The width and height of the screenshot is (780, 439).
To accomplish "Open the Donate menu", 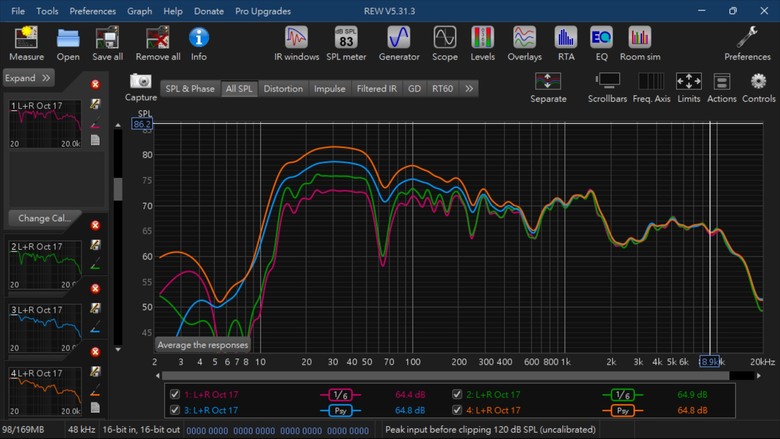I will (x=208, y=11).
